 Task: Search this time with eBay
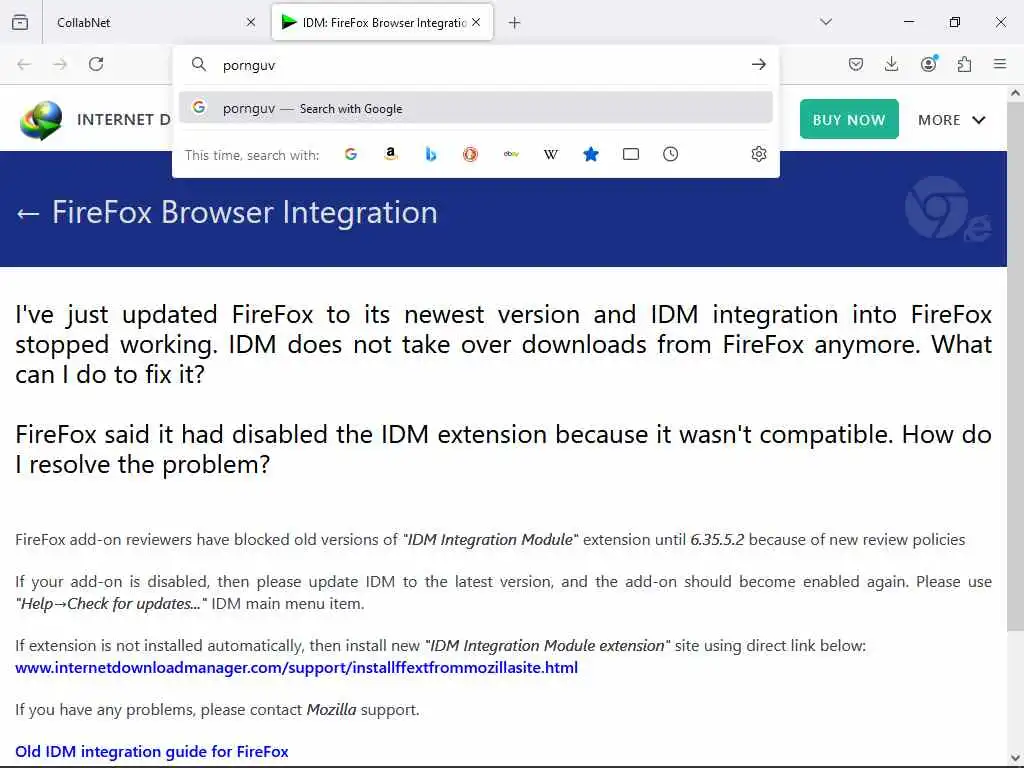pos(511,154)
